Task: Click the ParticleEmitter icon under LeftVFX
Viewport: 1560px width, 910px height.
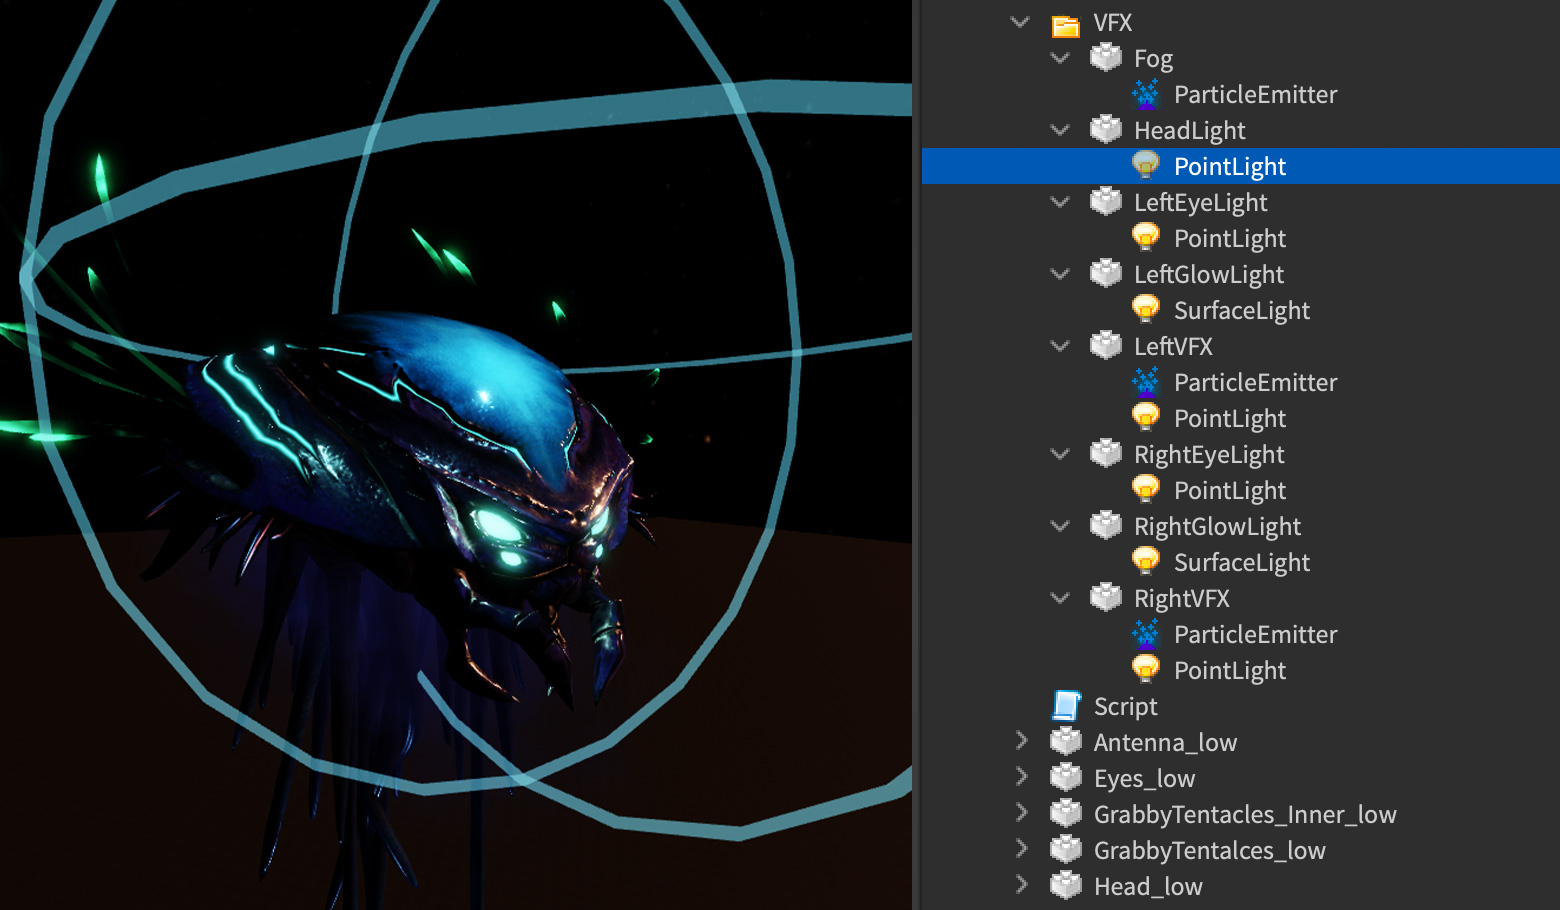Action: tap(1146, 382)
